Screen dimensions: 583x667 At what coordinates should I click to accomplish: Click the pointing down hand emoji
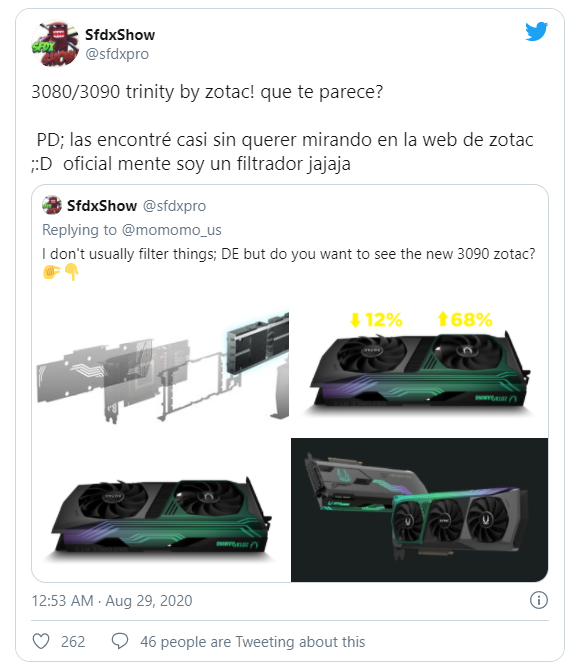(x=71, y=272)
